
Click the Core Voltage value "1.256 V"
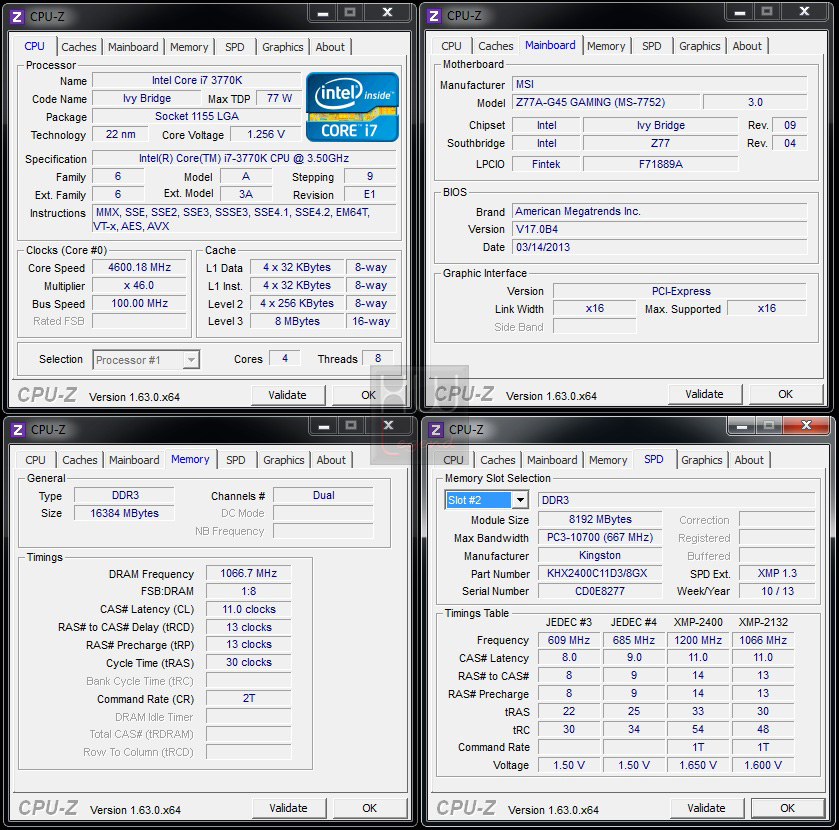pos(266,134)
